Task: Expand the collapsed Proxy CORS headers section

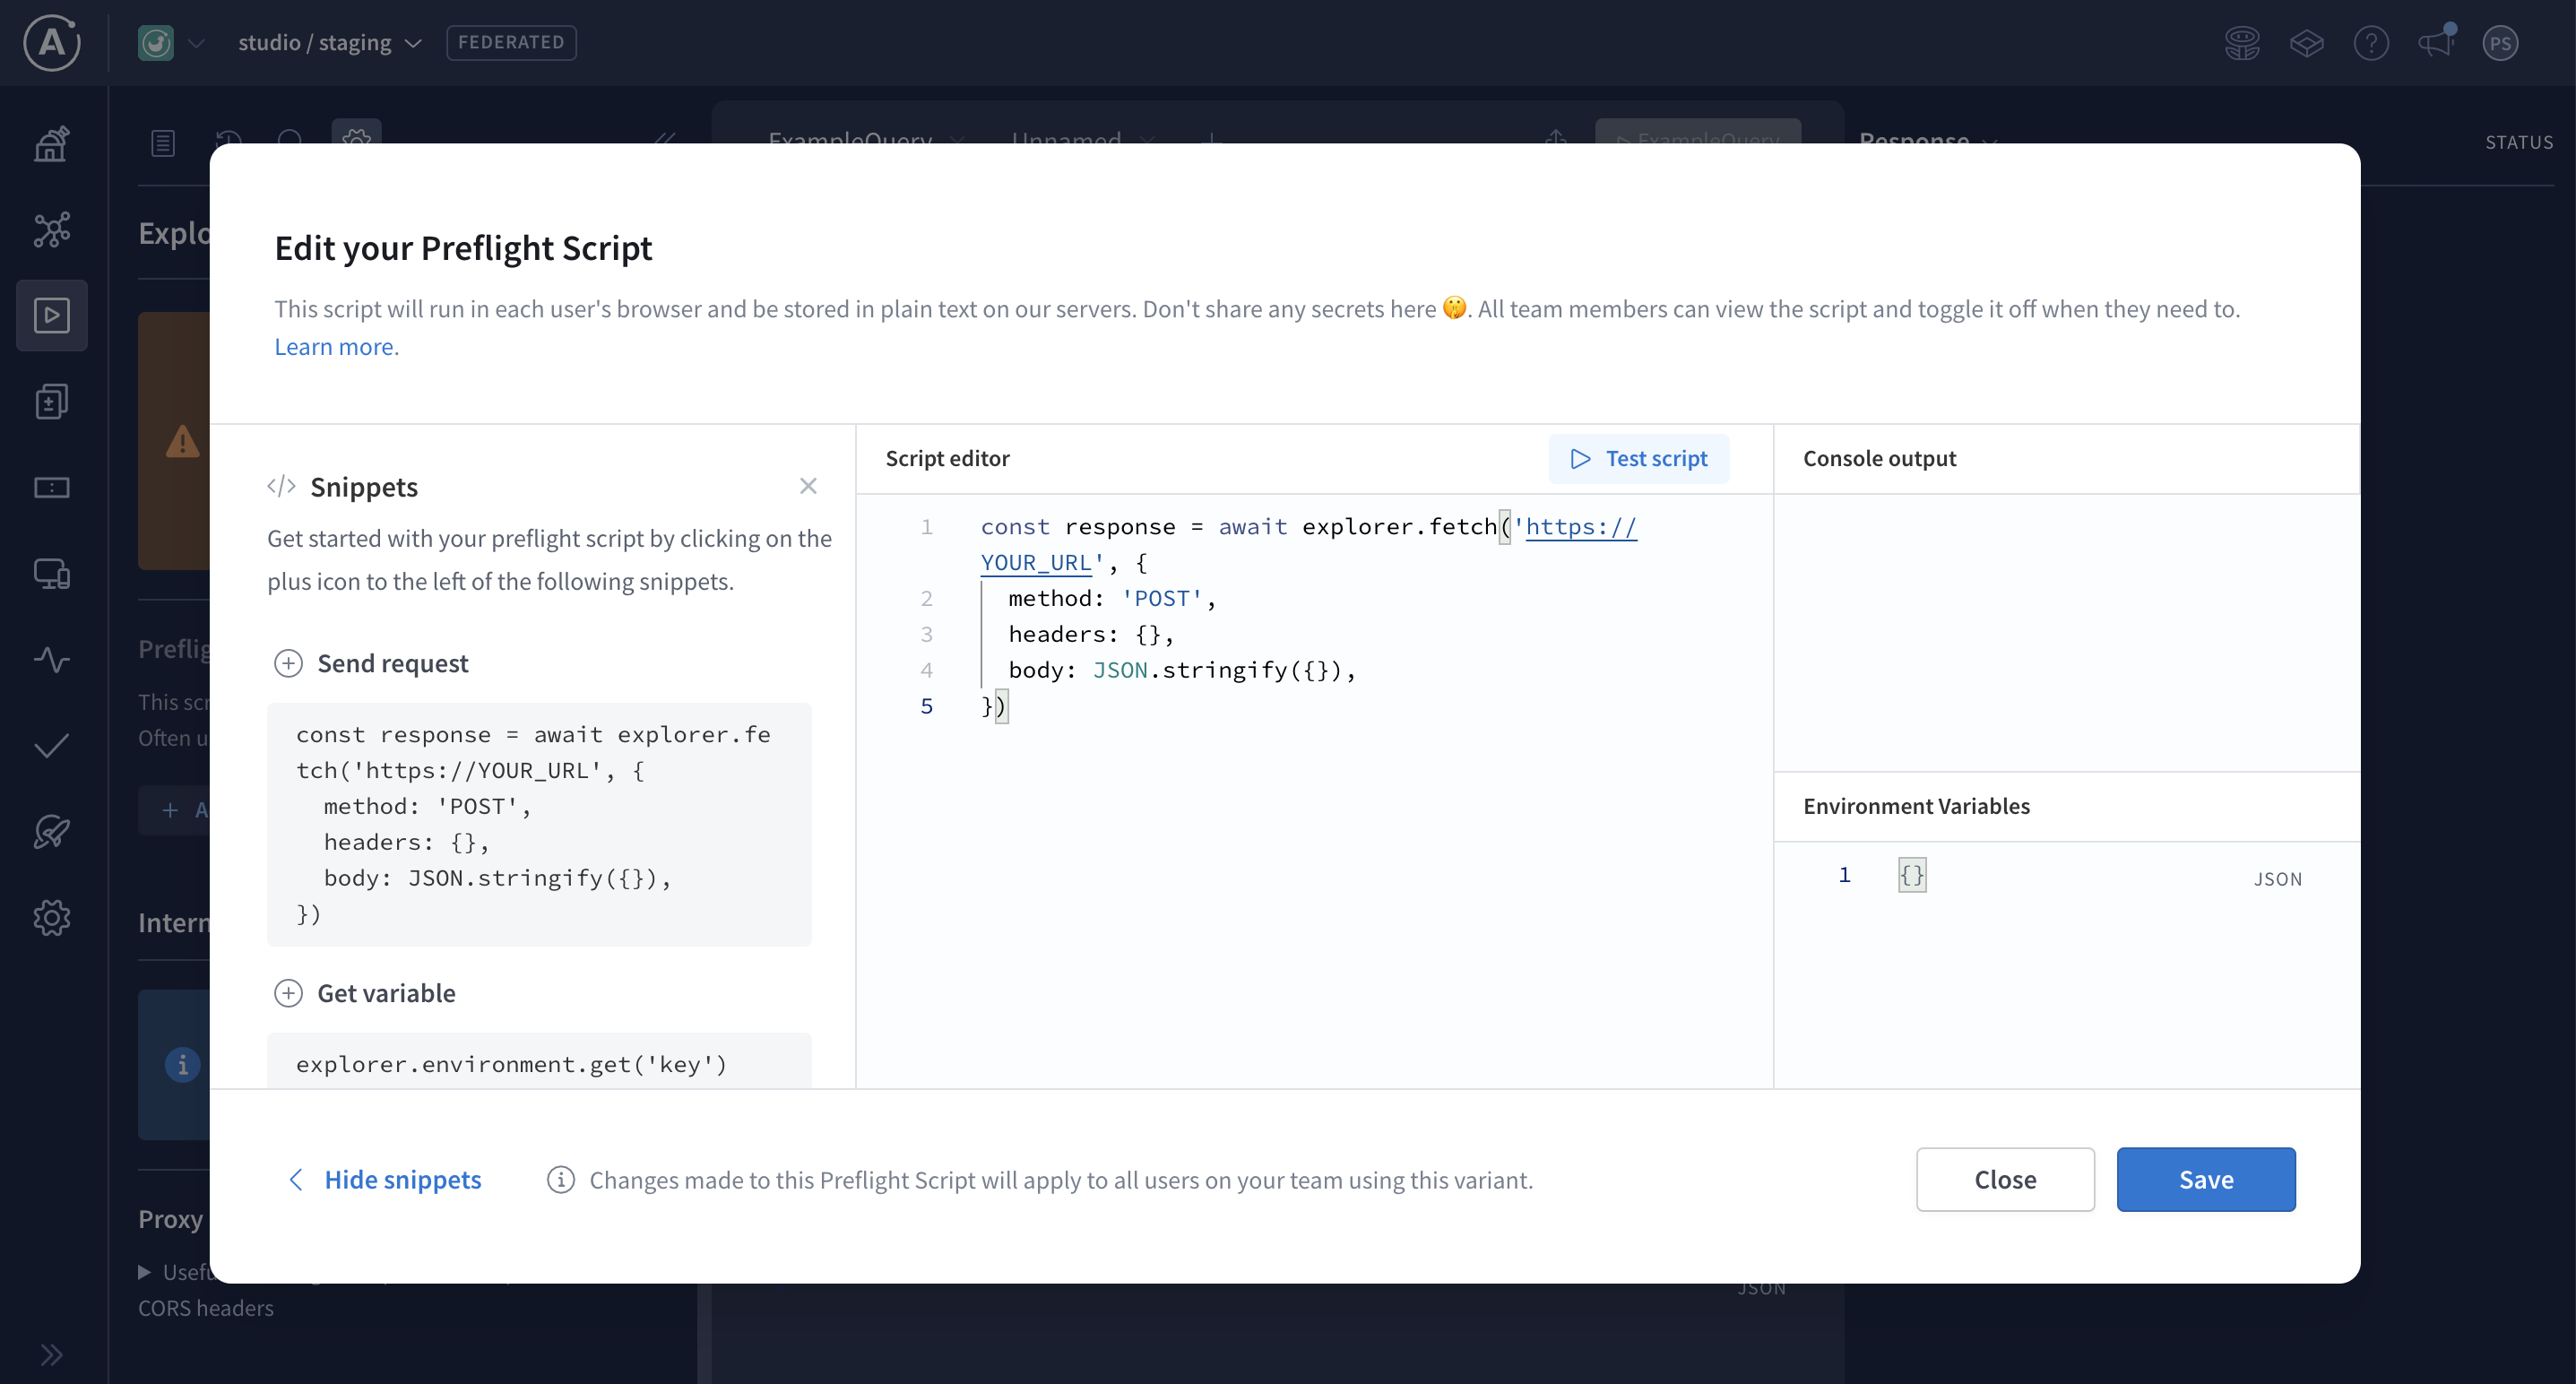Action: [146, 1272]
